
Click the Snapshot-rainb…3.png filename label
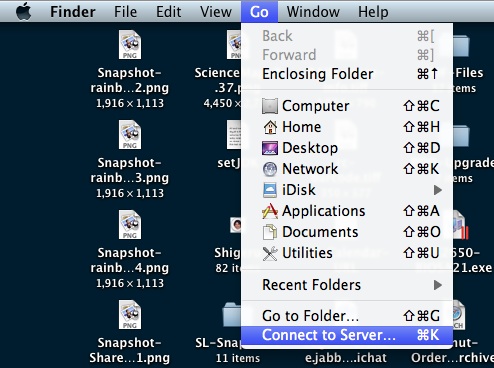[x=130, y=170]
